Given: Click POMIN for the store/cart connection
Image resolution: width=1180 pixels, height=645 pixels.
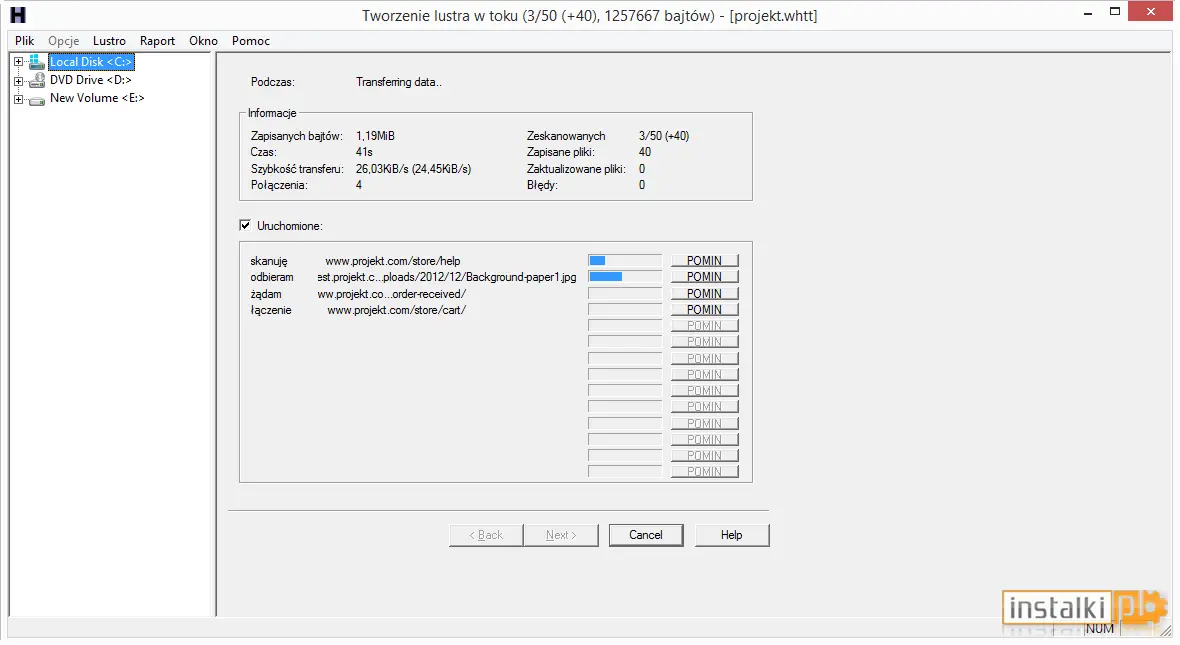Looking at the screenshot, I should [704, 309].
